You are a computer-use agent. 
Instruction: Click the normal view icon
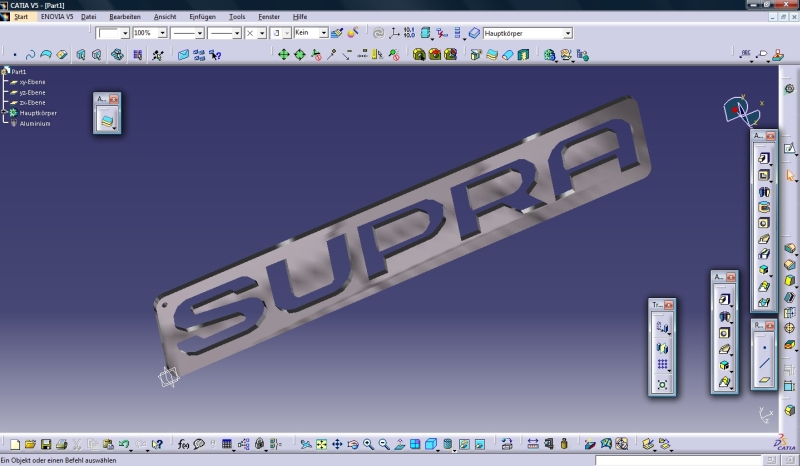tap(399, 444)
